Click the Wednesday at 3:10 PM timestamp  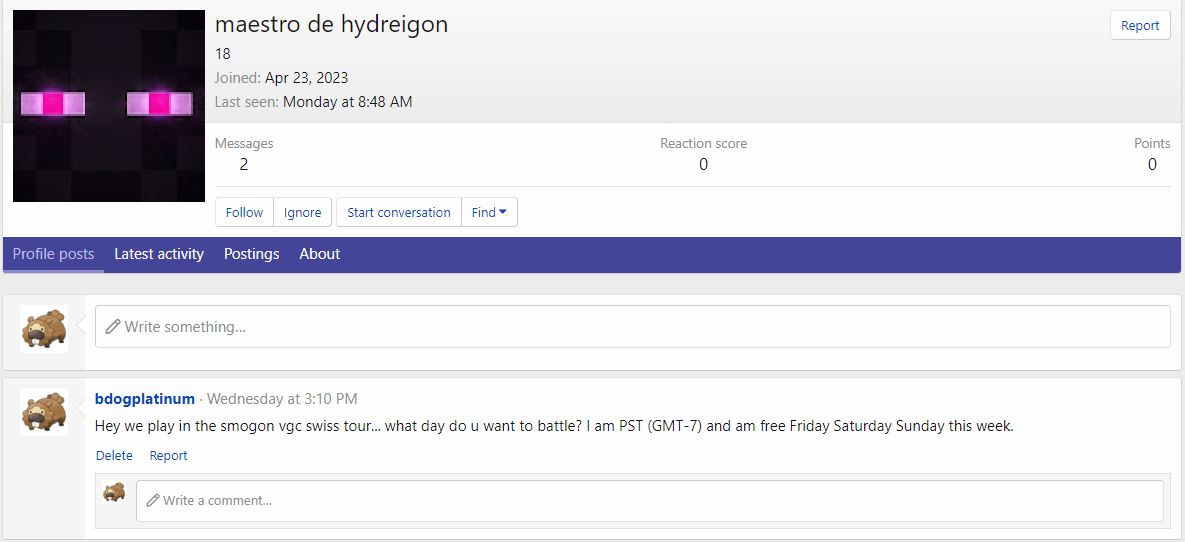tap(282, 399)
